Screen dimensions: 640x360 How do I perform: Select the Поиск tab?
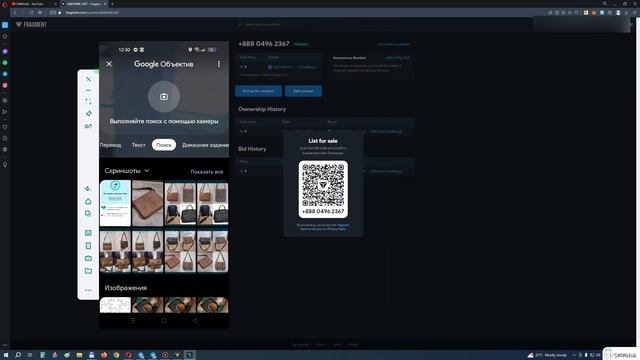(164, 145)
